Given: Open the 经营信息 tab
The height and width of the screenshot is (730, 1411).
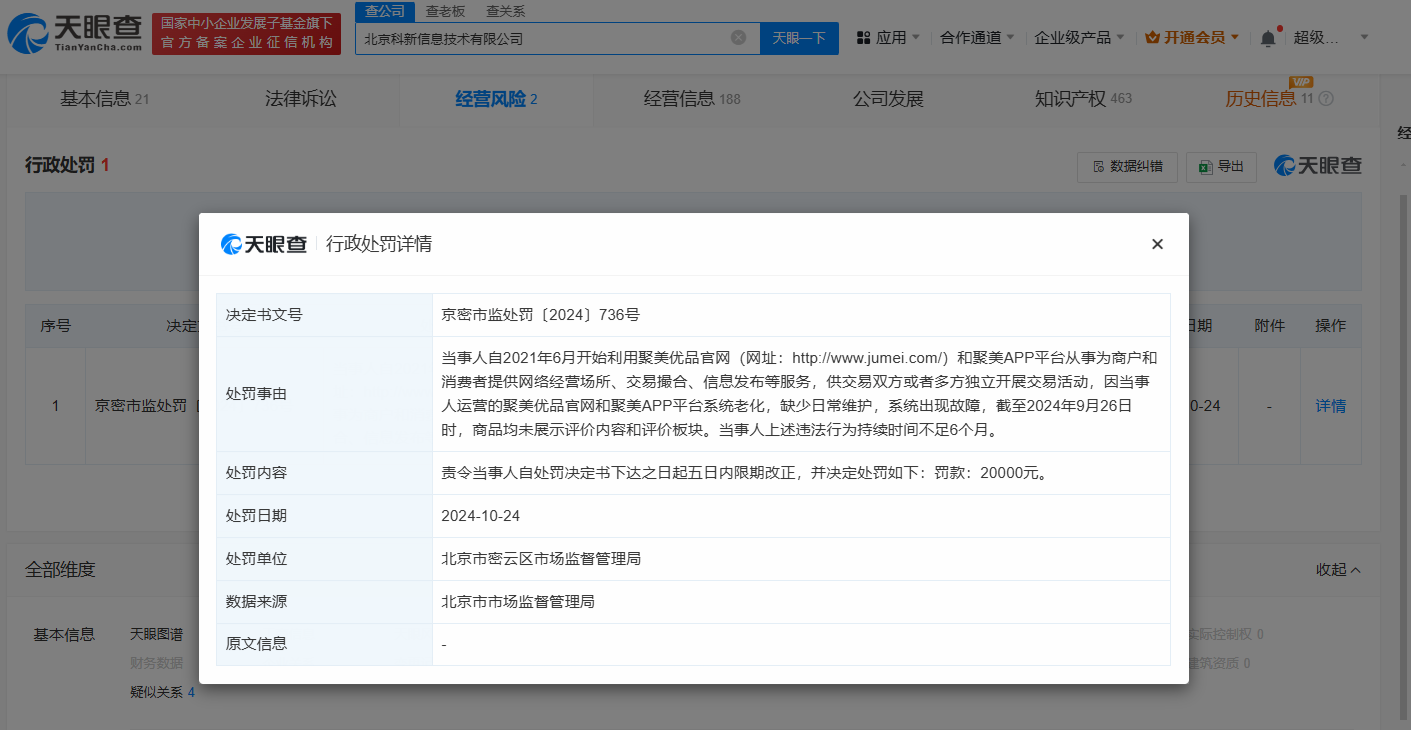Looking at the screenshot, I should [692, 99].
